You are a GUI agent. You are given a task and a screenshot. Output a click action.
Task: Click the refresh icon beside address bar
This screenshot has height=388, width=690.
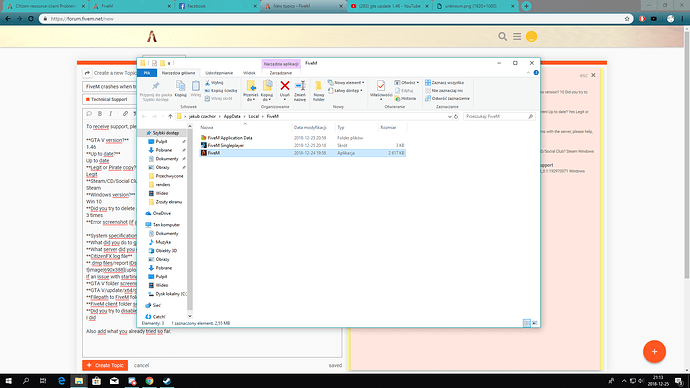tap(456, 117)
